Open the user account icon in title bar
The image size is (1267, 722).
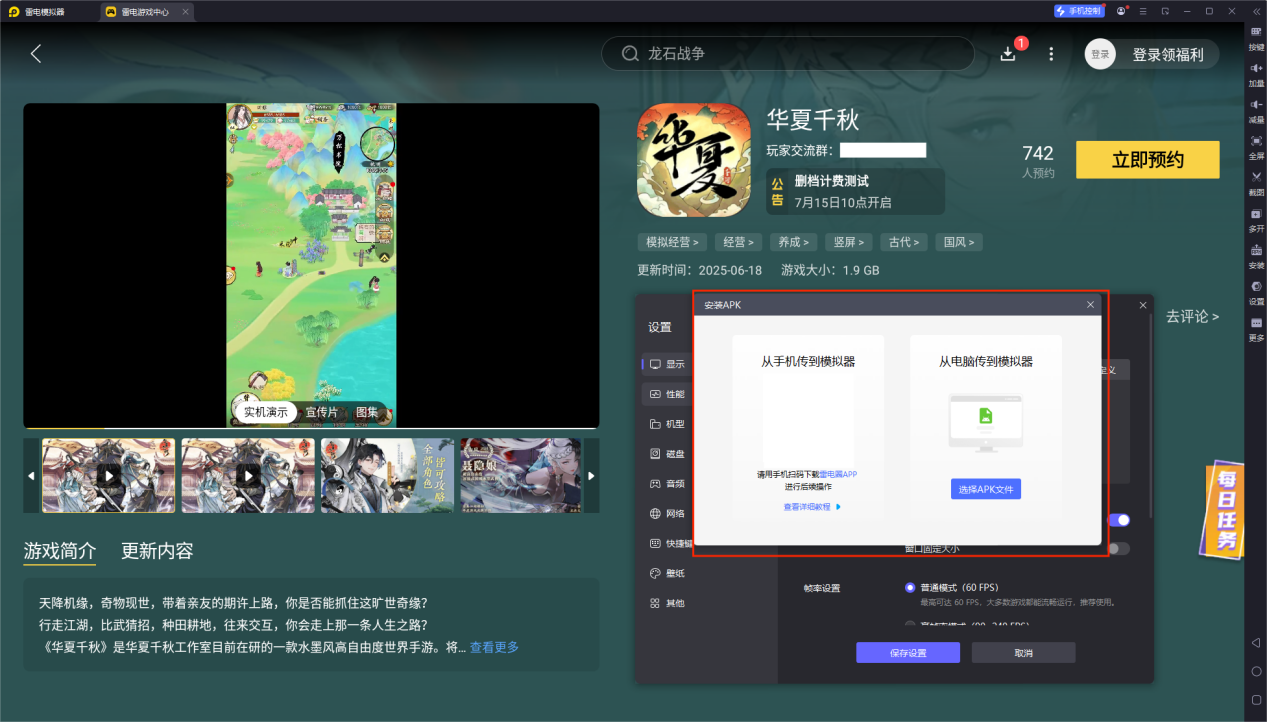[1122, 11]
